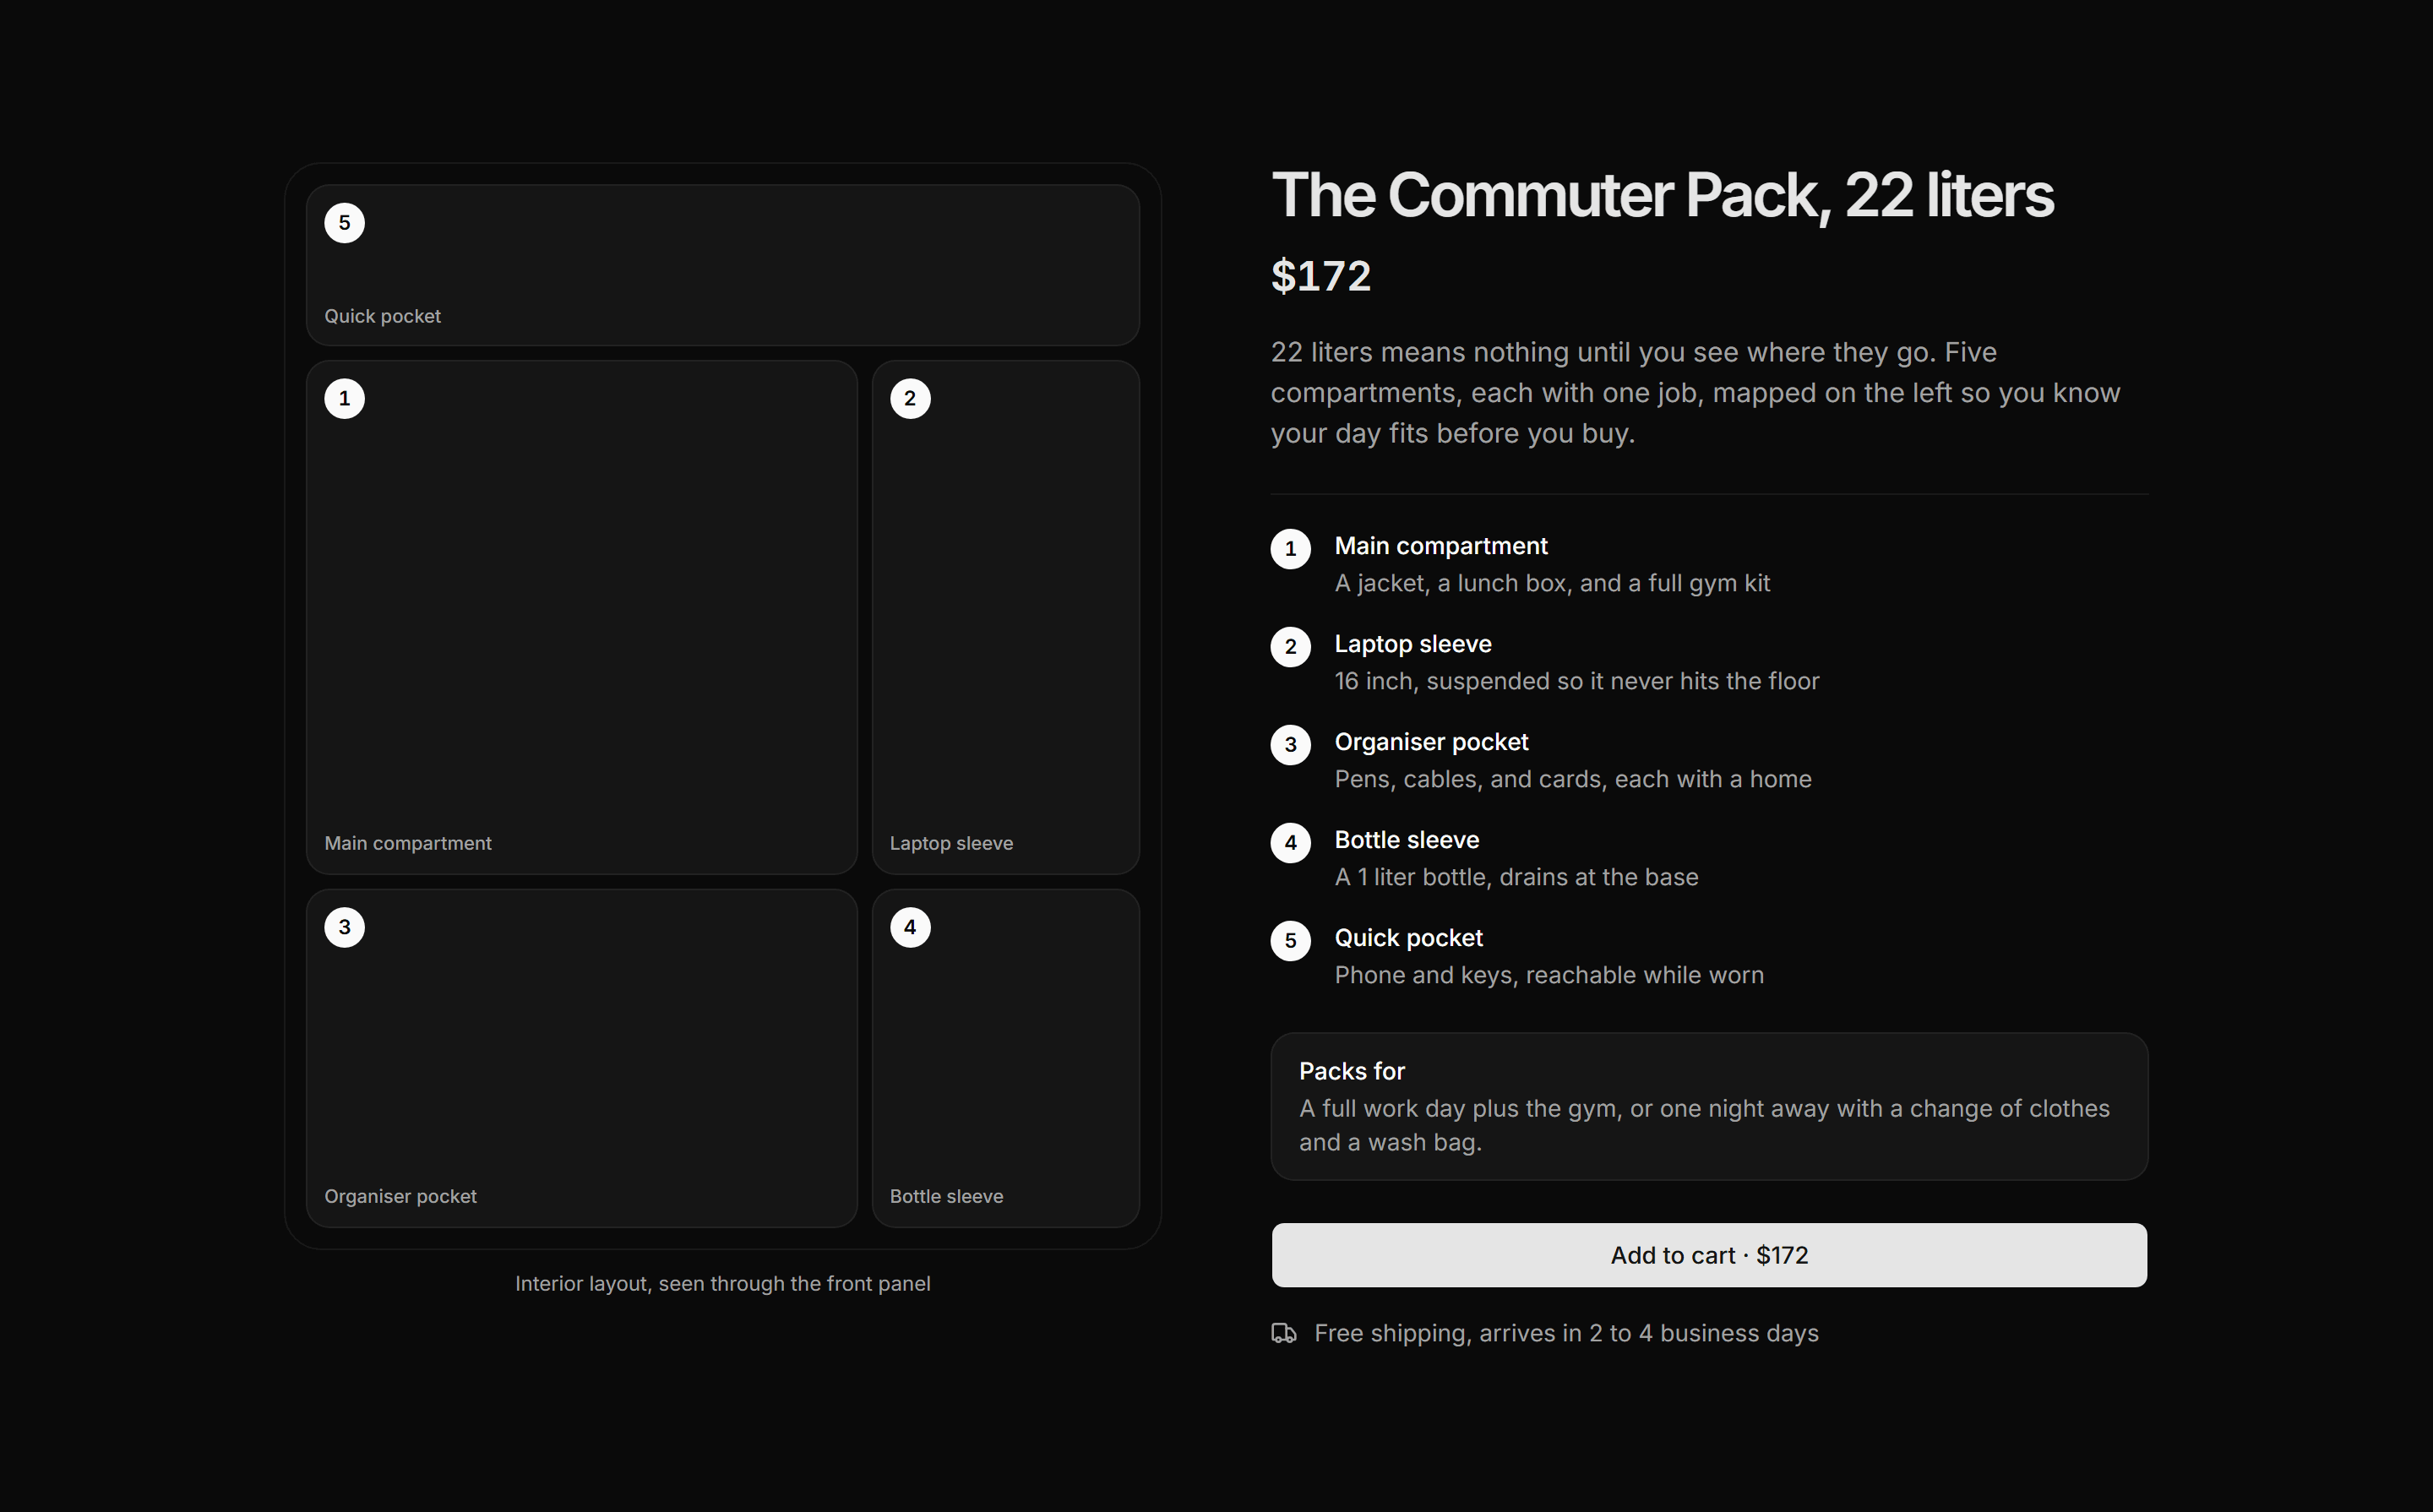Click 'A 1 liter bottle, drains at the base'
The height and width of the screenshot is (1512, 2433).
pyautogui.click(x=1516, y=877)
